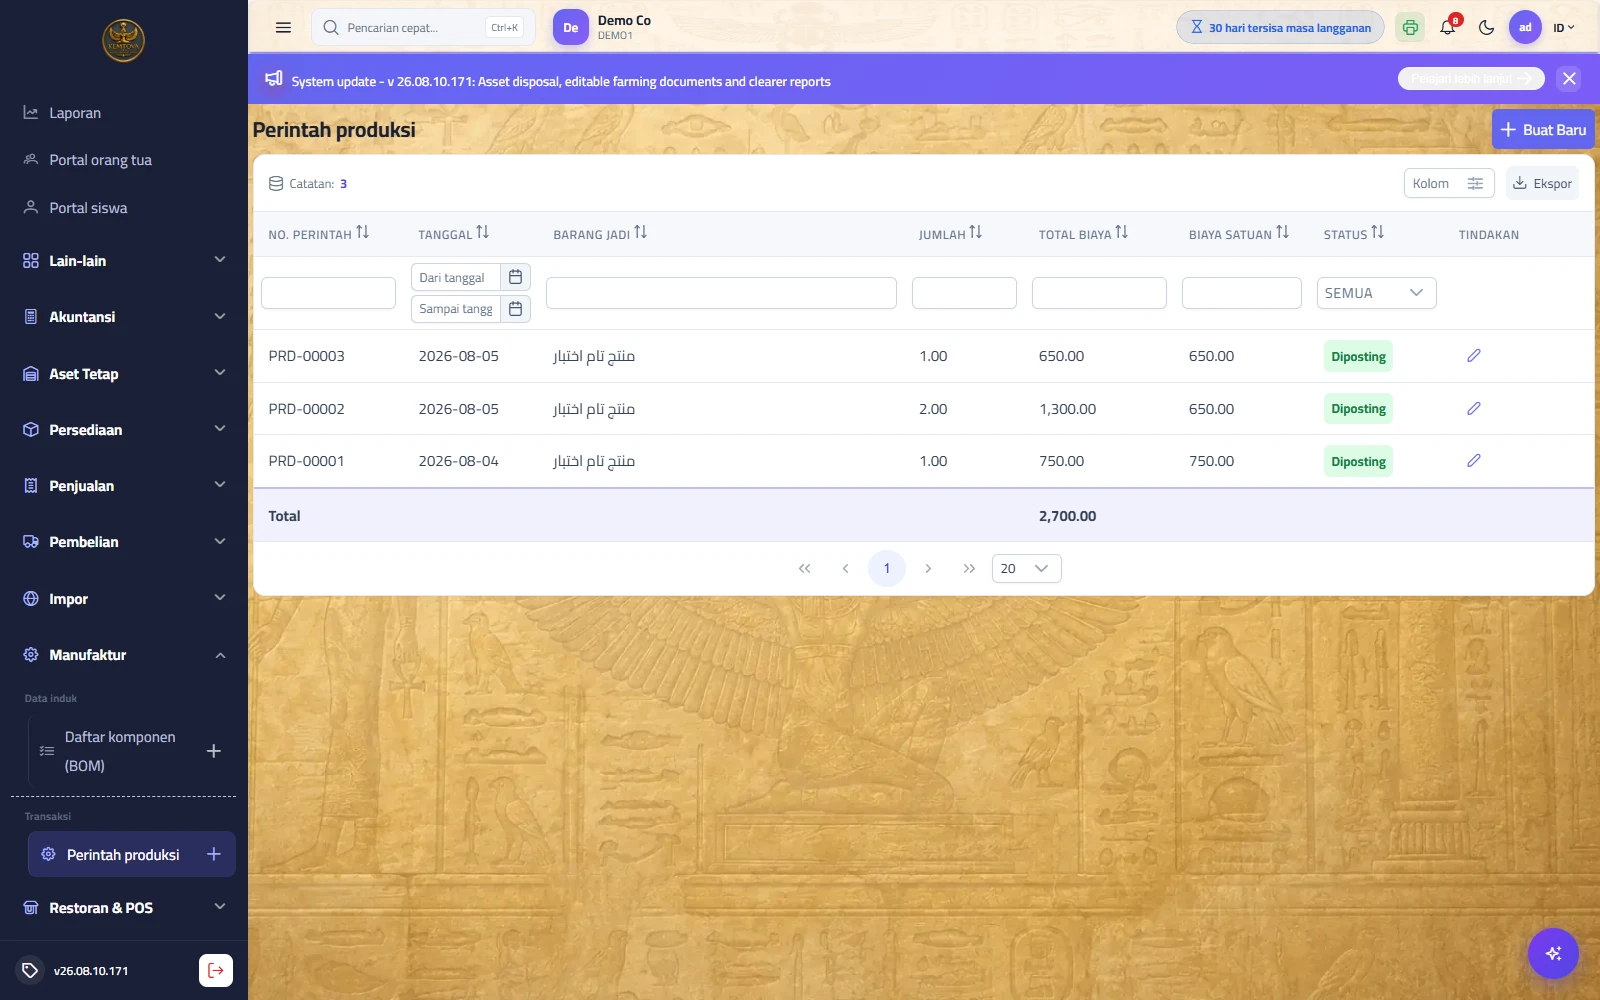Go to first page of results
This screenshot has height=1000, width=1600.
pyautogui.click(x=804, y=568)
